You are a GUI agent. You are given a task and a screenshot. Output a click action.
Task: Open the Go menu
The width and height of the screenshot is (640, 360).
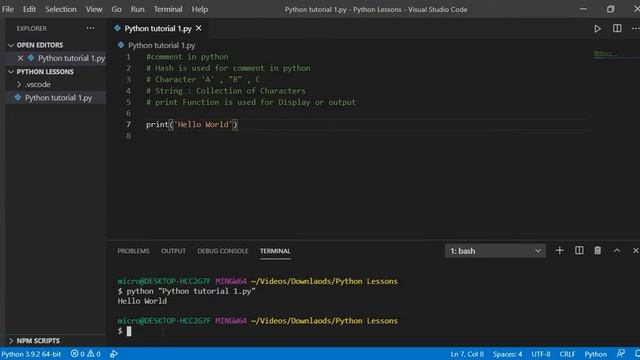coord(116,9)
